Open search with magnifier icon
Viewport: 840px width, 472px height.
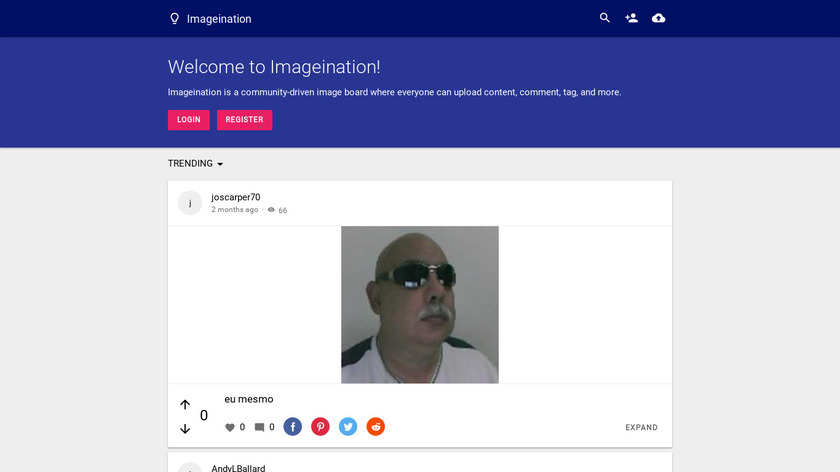(x=605, y=18)
